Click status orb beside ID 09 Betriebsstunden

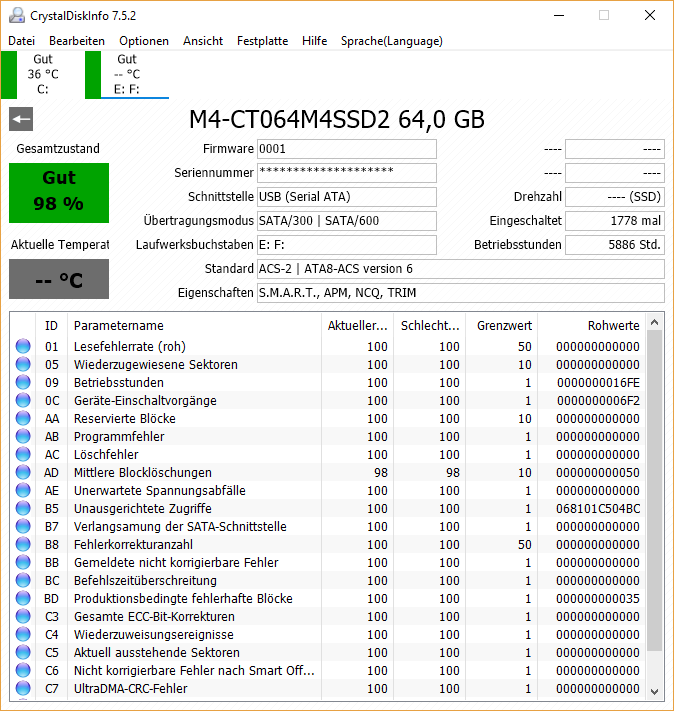23,383
